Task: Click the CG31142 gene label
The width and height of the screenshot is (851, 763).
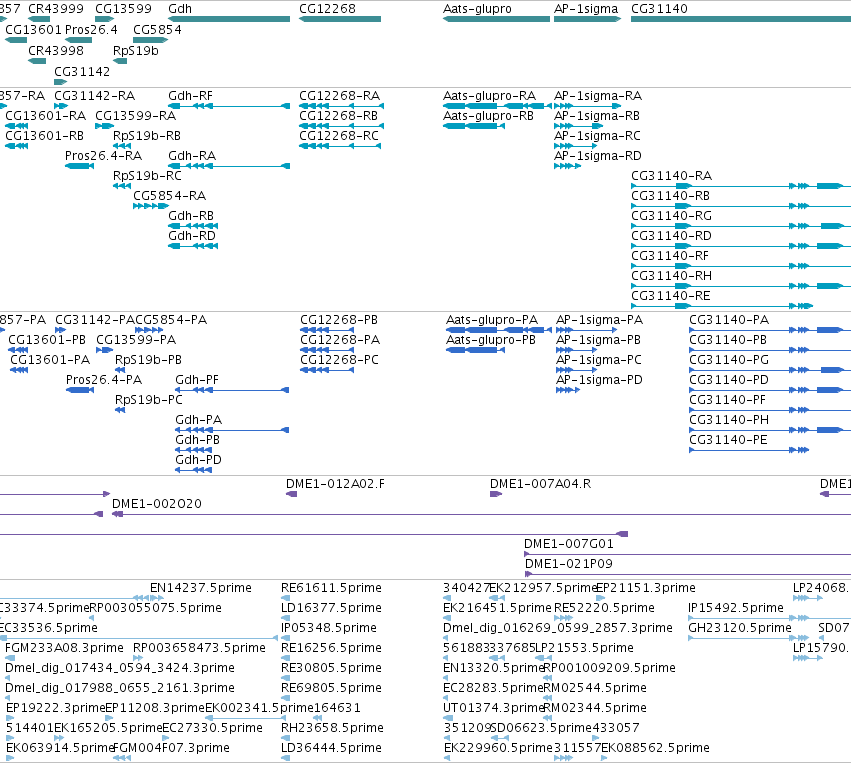Action: click(82, 72)
